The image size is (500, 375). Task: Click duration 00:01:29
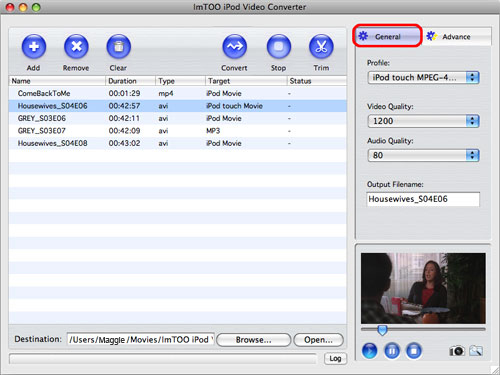tap(124, 93)
